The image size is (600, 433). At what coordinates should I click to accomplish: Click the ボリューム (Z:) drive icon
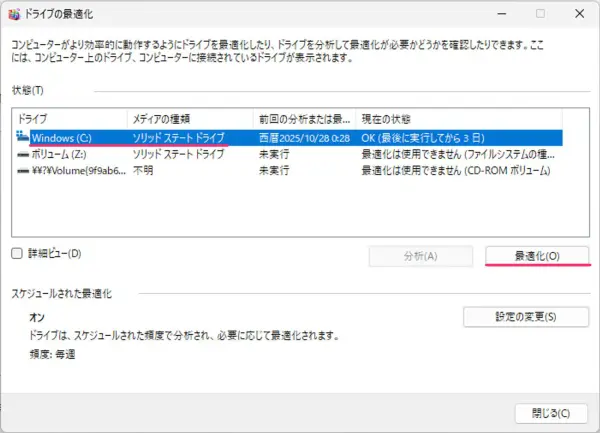point(21,154)
